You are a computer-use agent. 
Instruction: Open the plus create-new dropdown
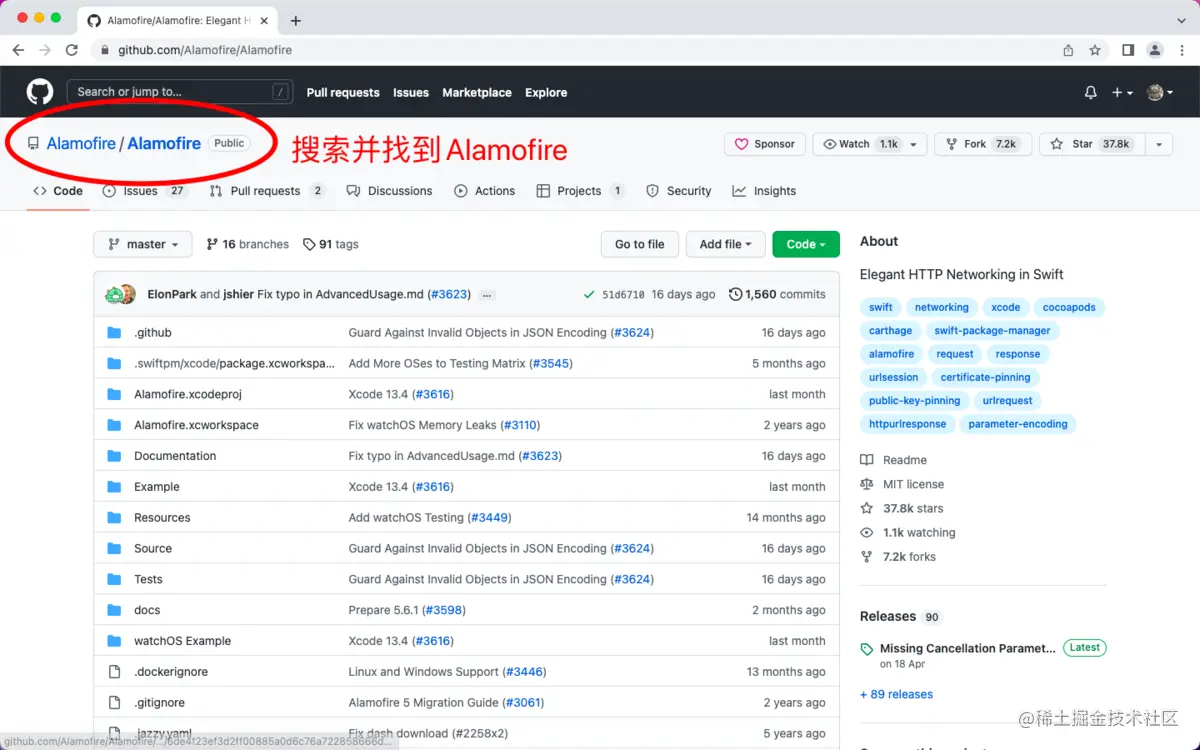tap(1122, 92)
